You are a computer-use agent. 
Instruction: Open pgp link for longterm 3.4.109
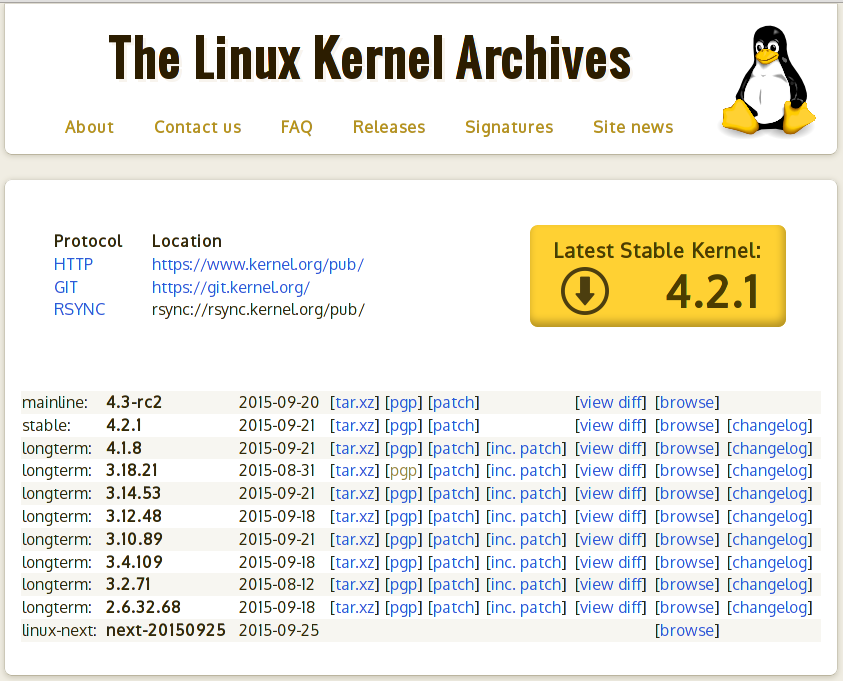coord(403,562)
